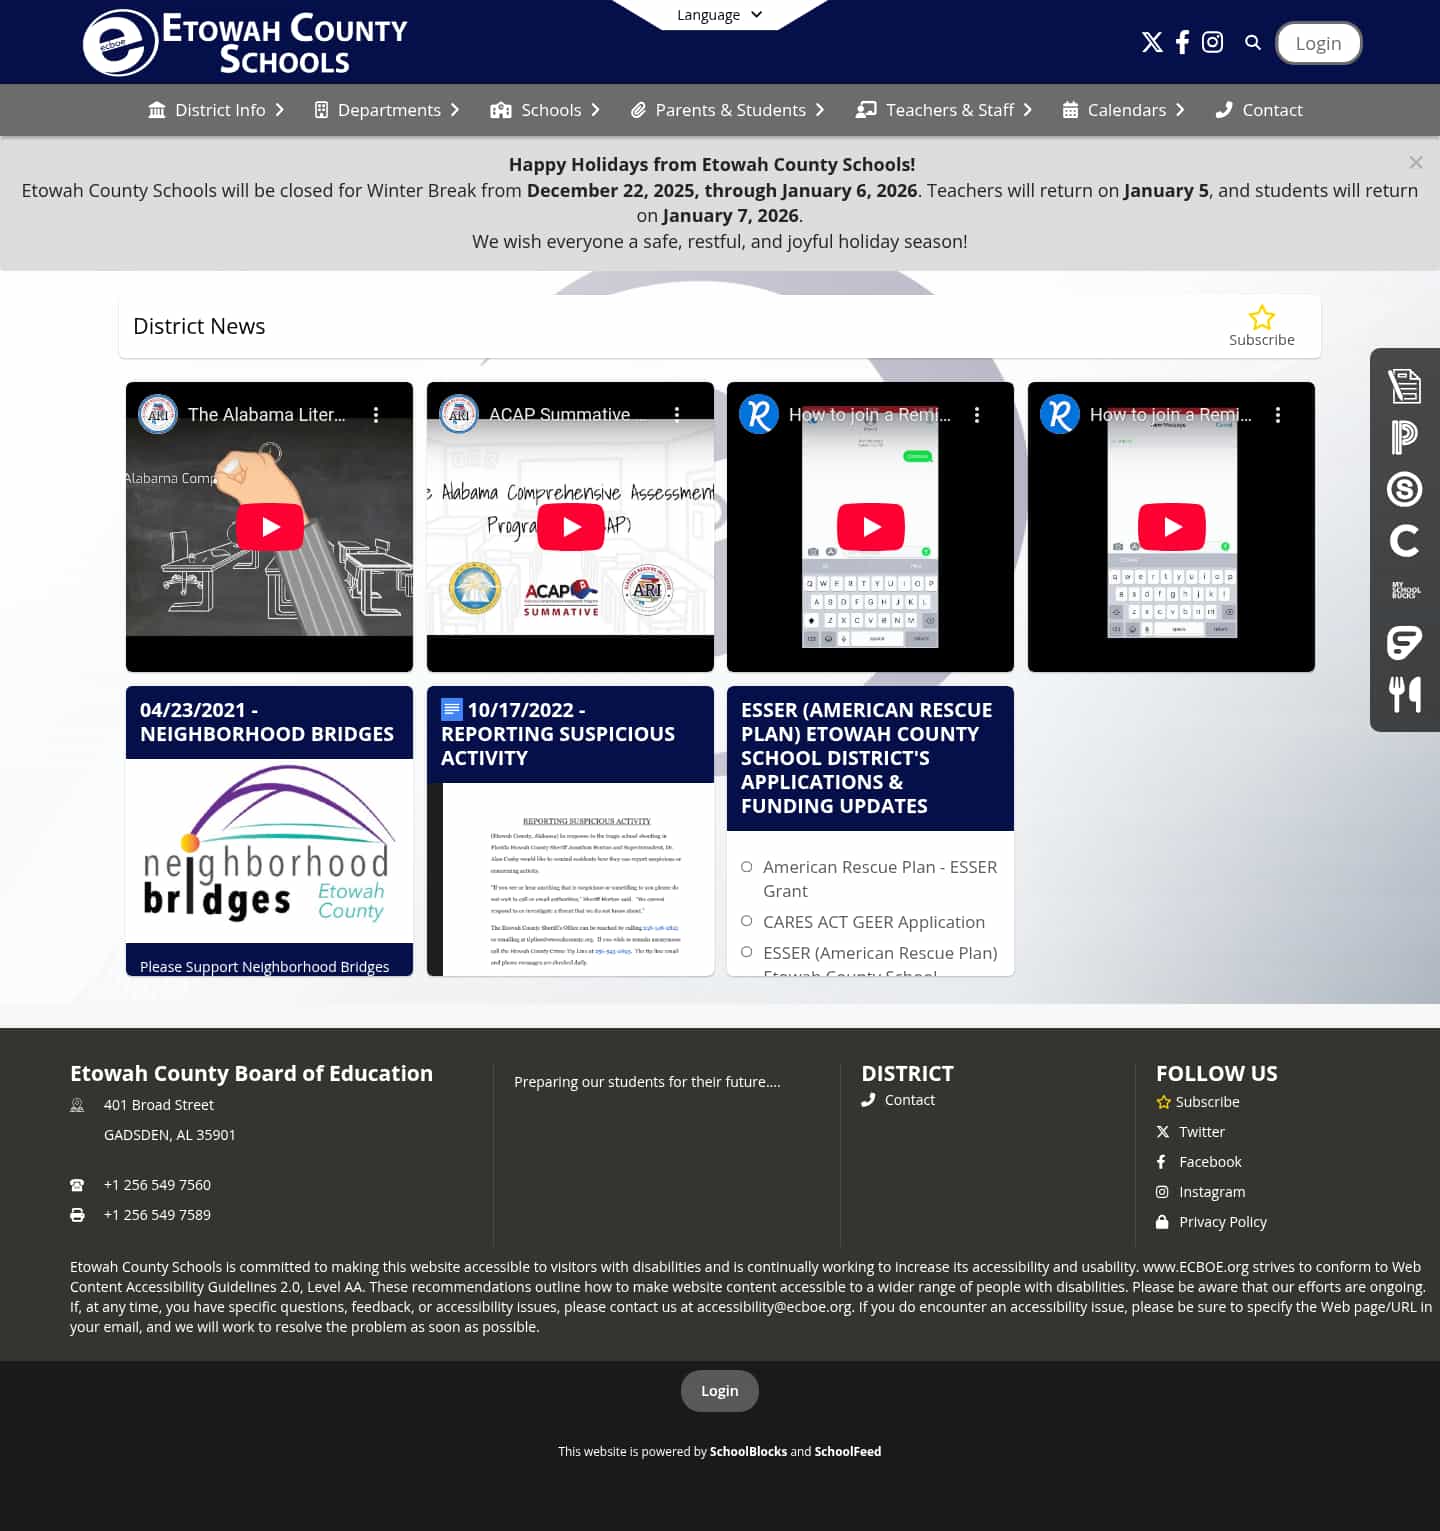Viewport: 1440px width, 1531px height.
Task: Toggle the three-dot menu on ACAP Summative video
Action: point(677,413)
